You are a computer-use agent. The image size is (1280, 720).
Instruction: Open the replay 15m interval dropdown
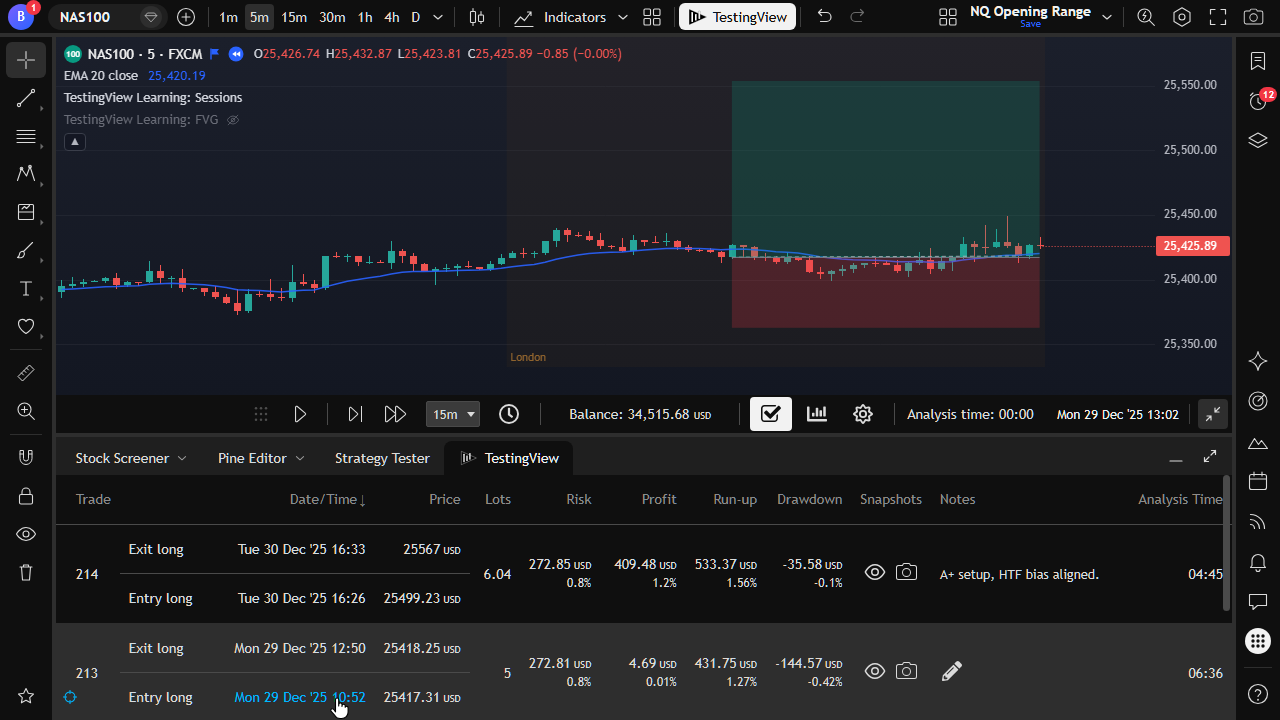pyautogui.click(x=453, y=414)
